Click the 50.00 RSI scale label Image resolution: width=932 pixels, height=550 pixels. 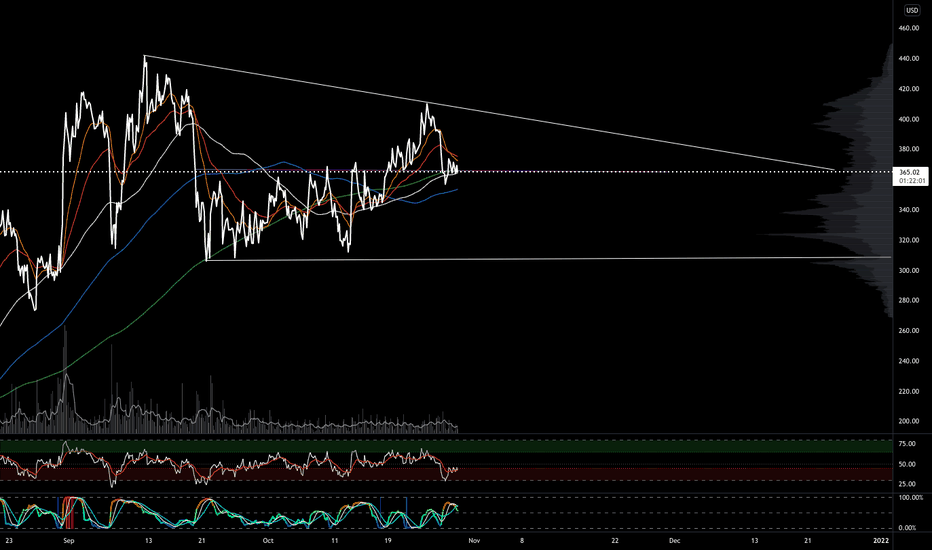point(907,464)
